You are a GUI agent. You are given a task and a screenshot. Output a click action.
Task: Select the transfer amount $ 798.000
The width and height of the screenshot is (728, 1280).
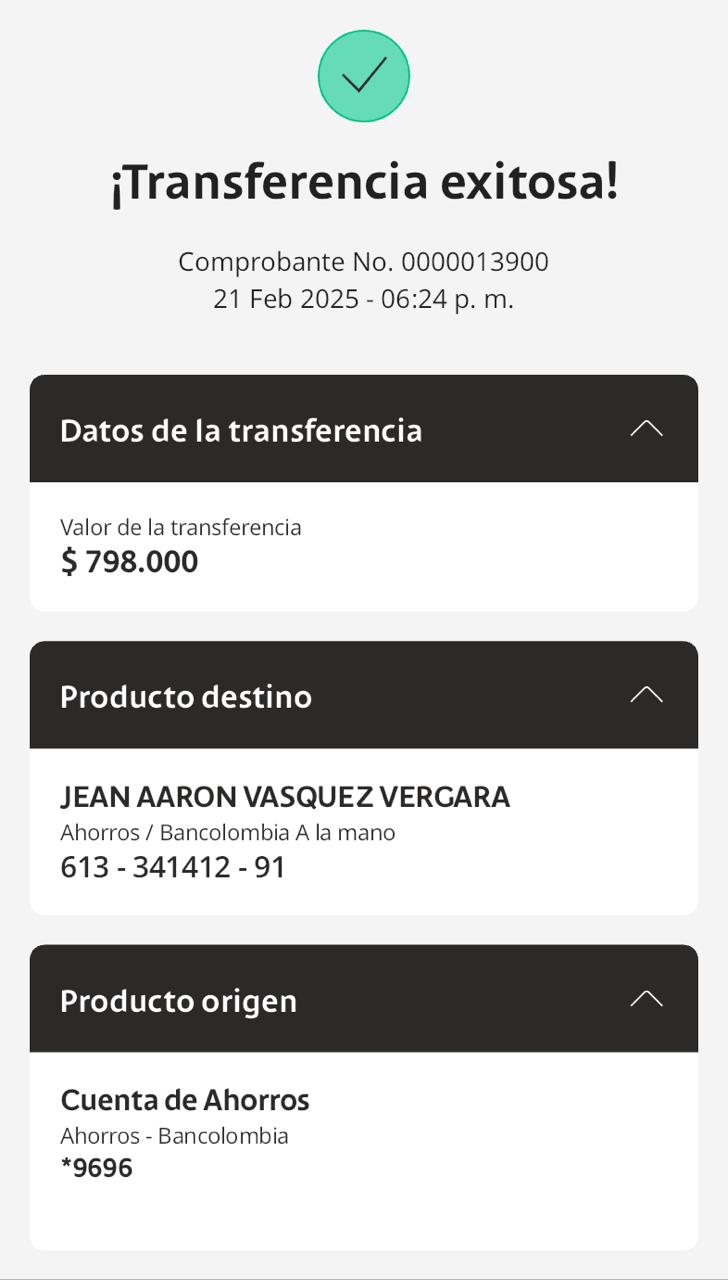[130, 562]
